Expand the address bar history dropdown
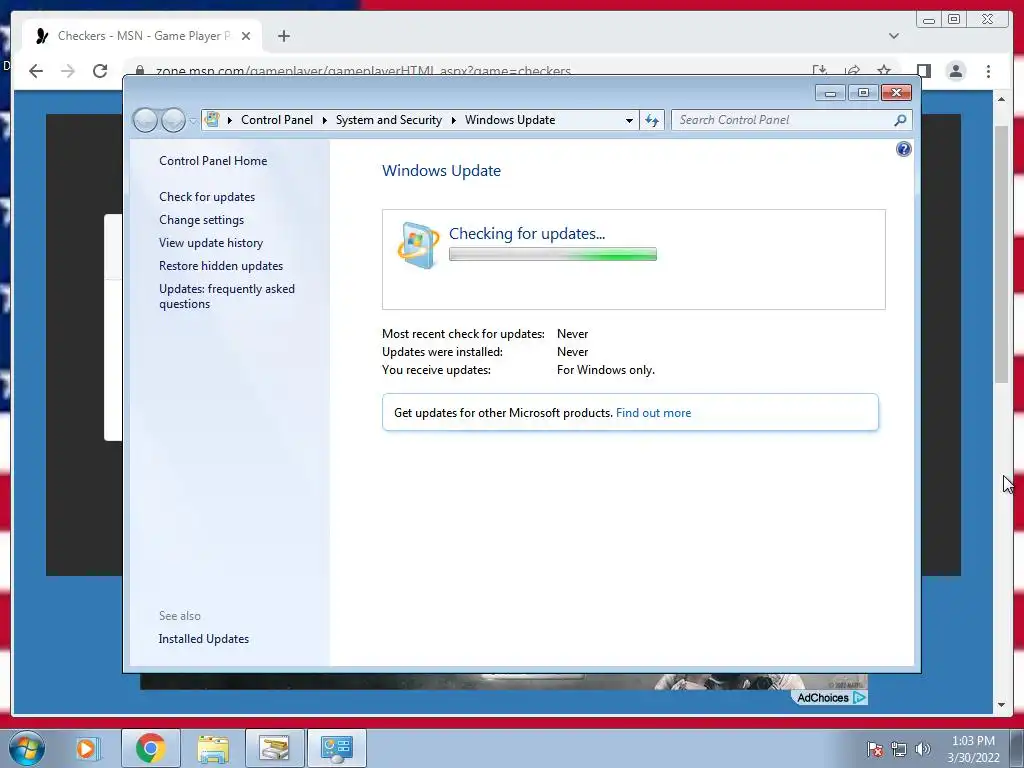 pos(629,120)
